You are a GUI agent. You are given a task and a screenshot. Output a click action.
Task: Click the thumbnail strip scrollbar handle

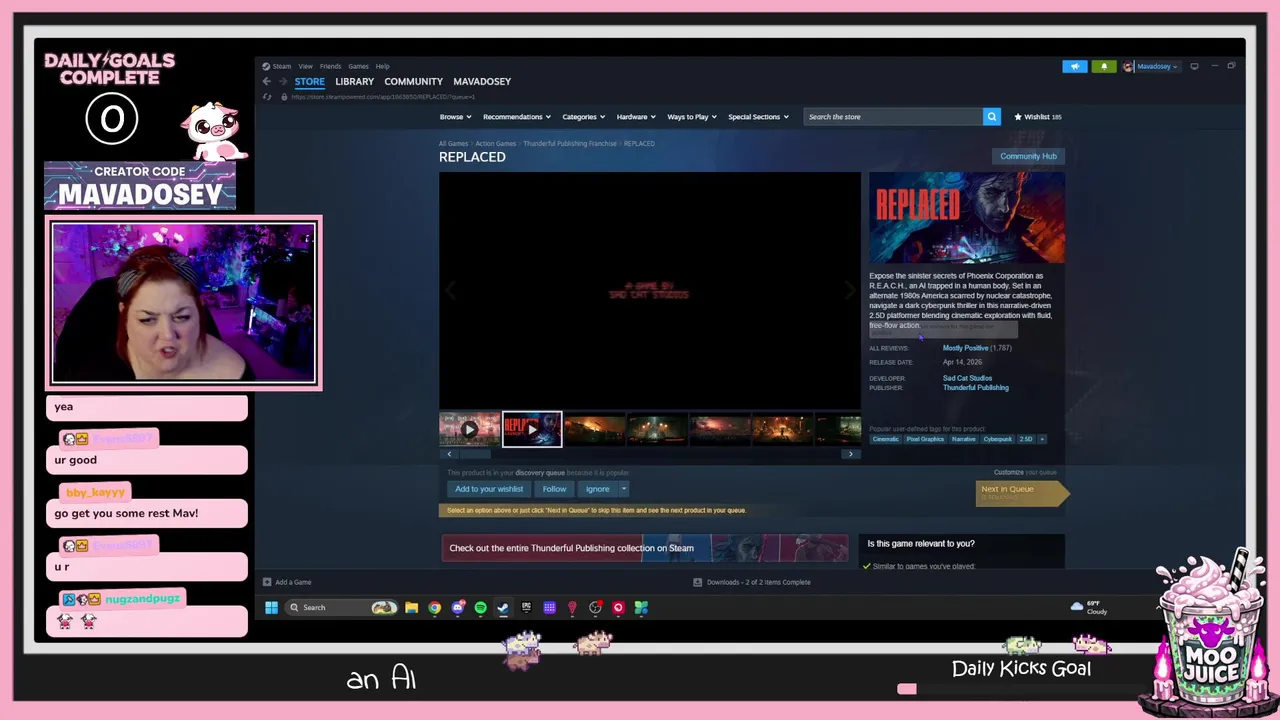[475, 454]
